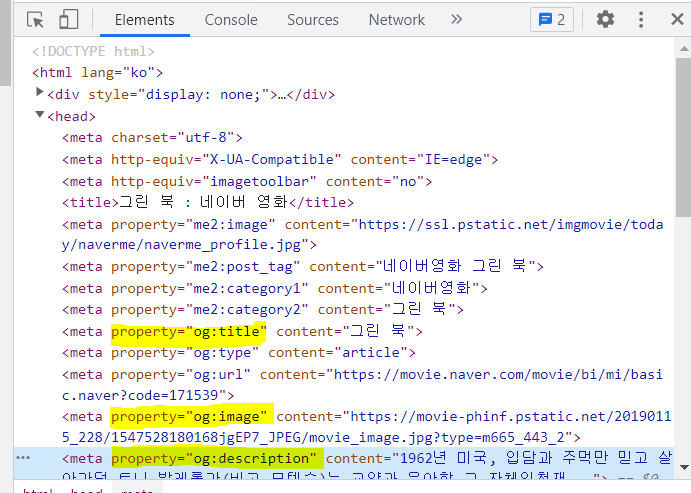Select the og:type meta node

pyautogui.click(x=239, y=352)
